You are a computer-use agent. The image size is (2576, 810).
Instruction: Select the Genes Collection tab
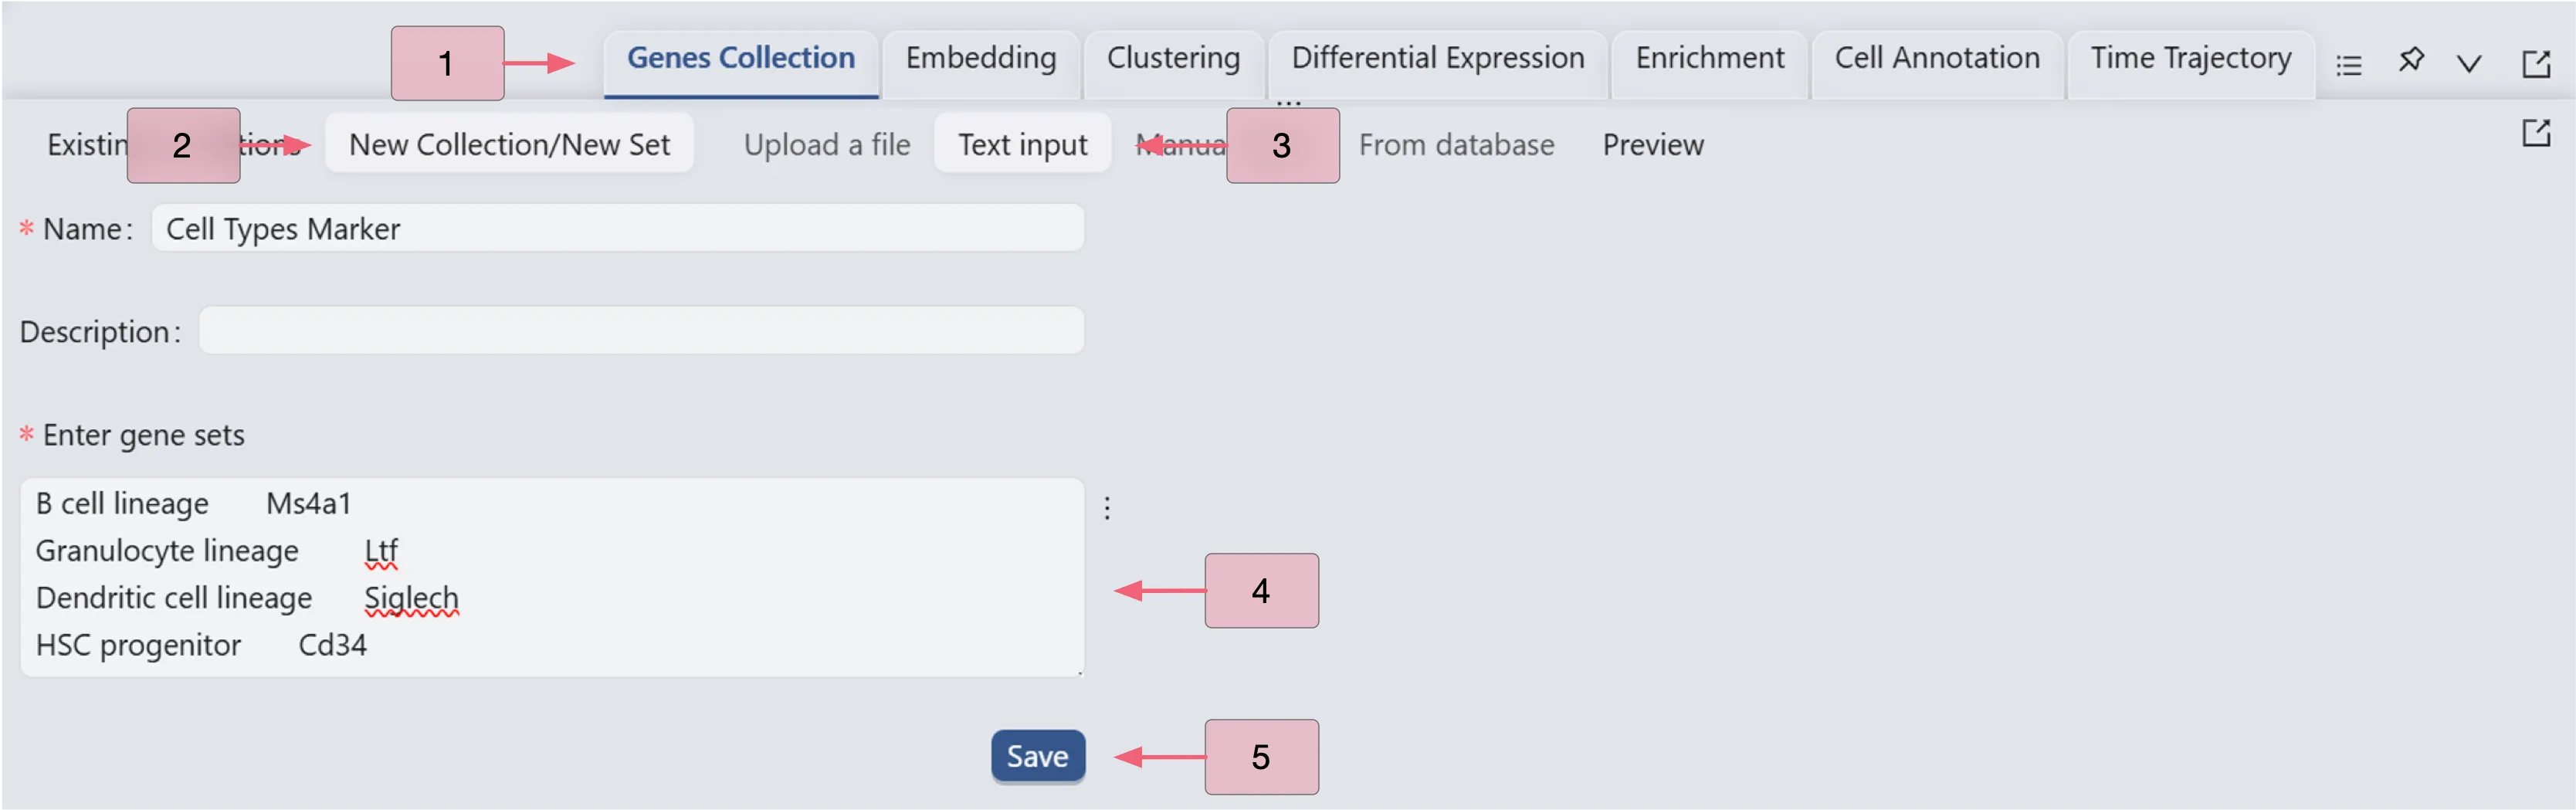click(741, 59)
